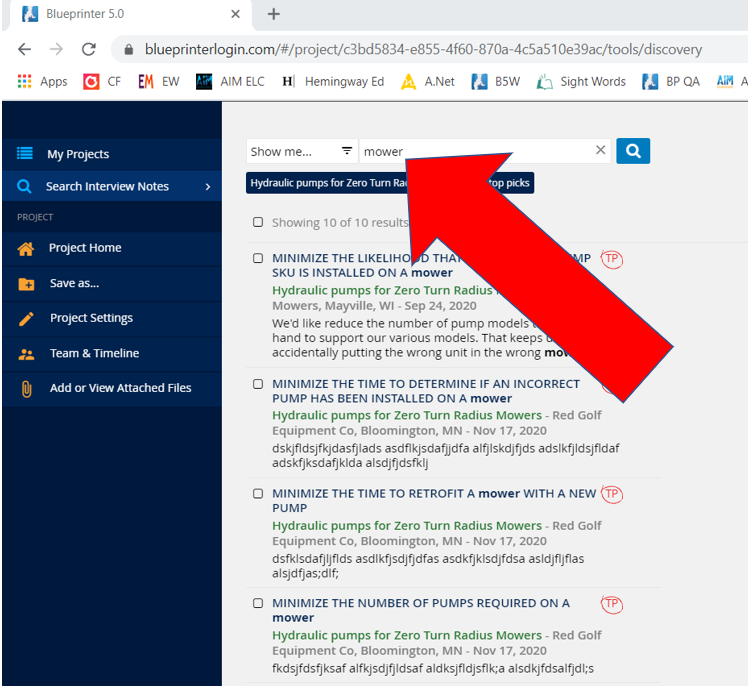
Task: Click the padlock site info icon
Action: 128,50
